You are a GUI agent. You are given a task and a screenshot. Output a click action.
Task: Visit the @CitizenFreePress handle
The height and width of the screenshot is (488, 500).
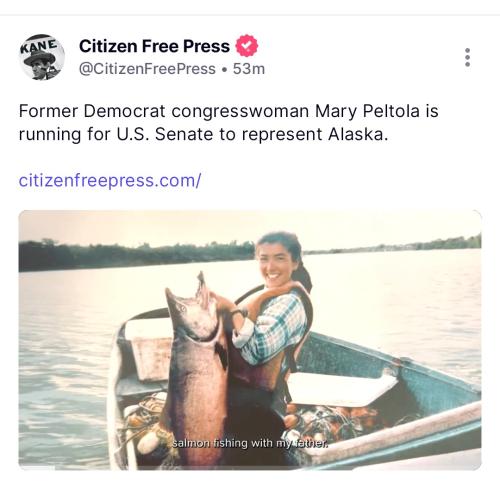147,69
